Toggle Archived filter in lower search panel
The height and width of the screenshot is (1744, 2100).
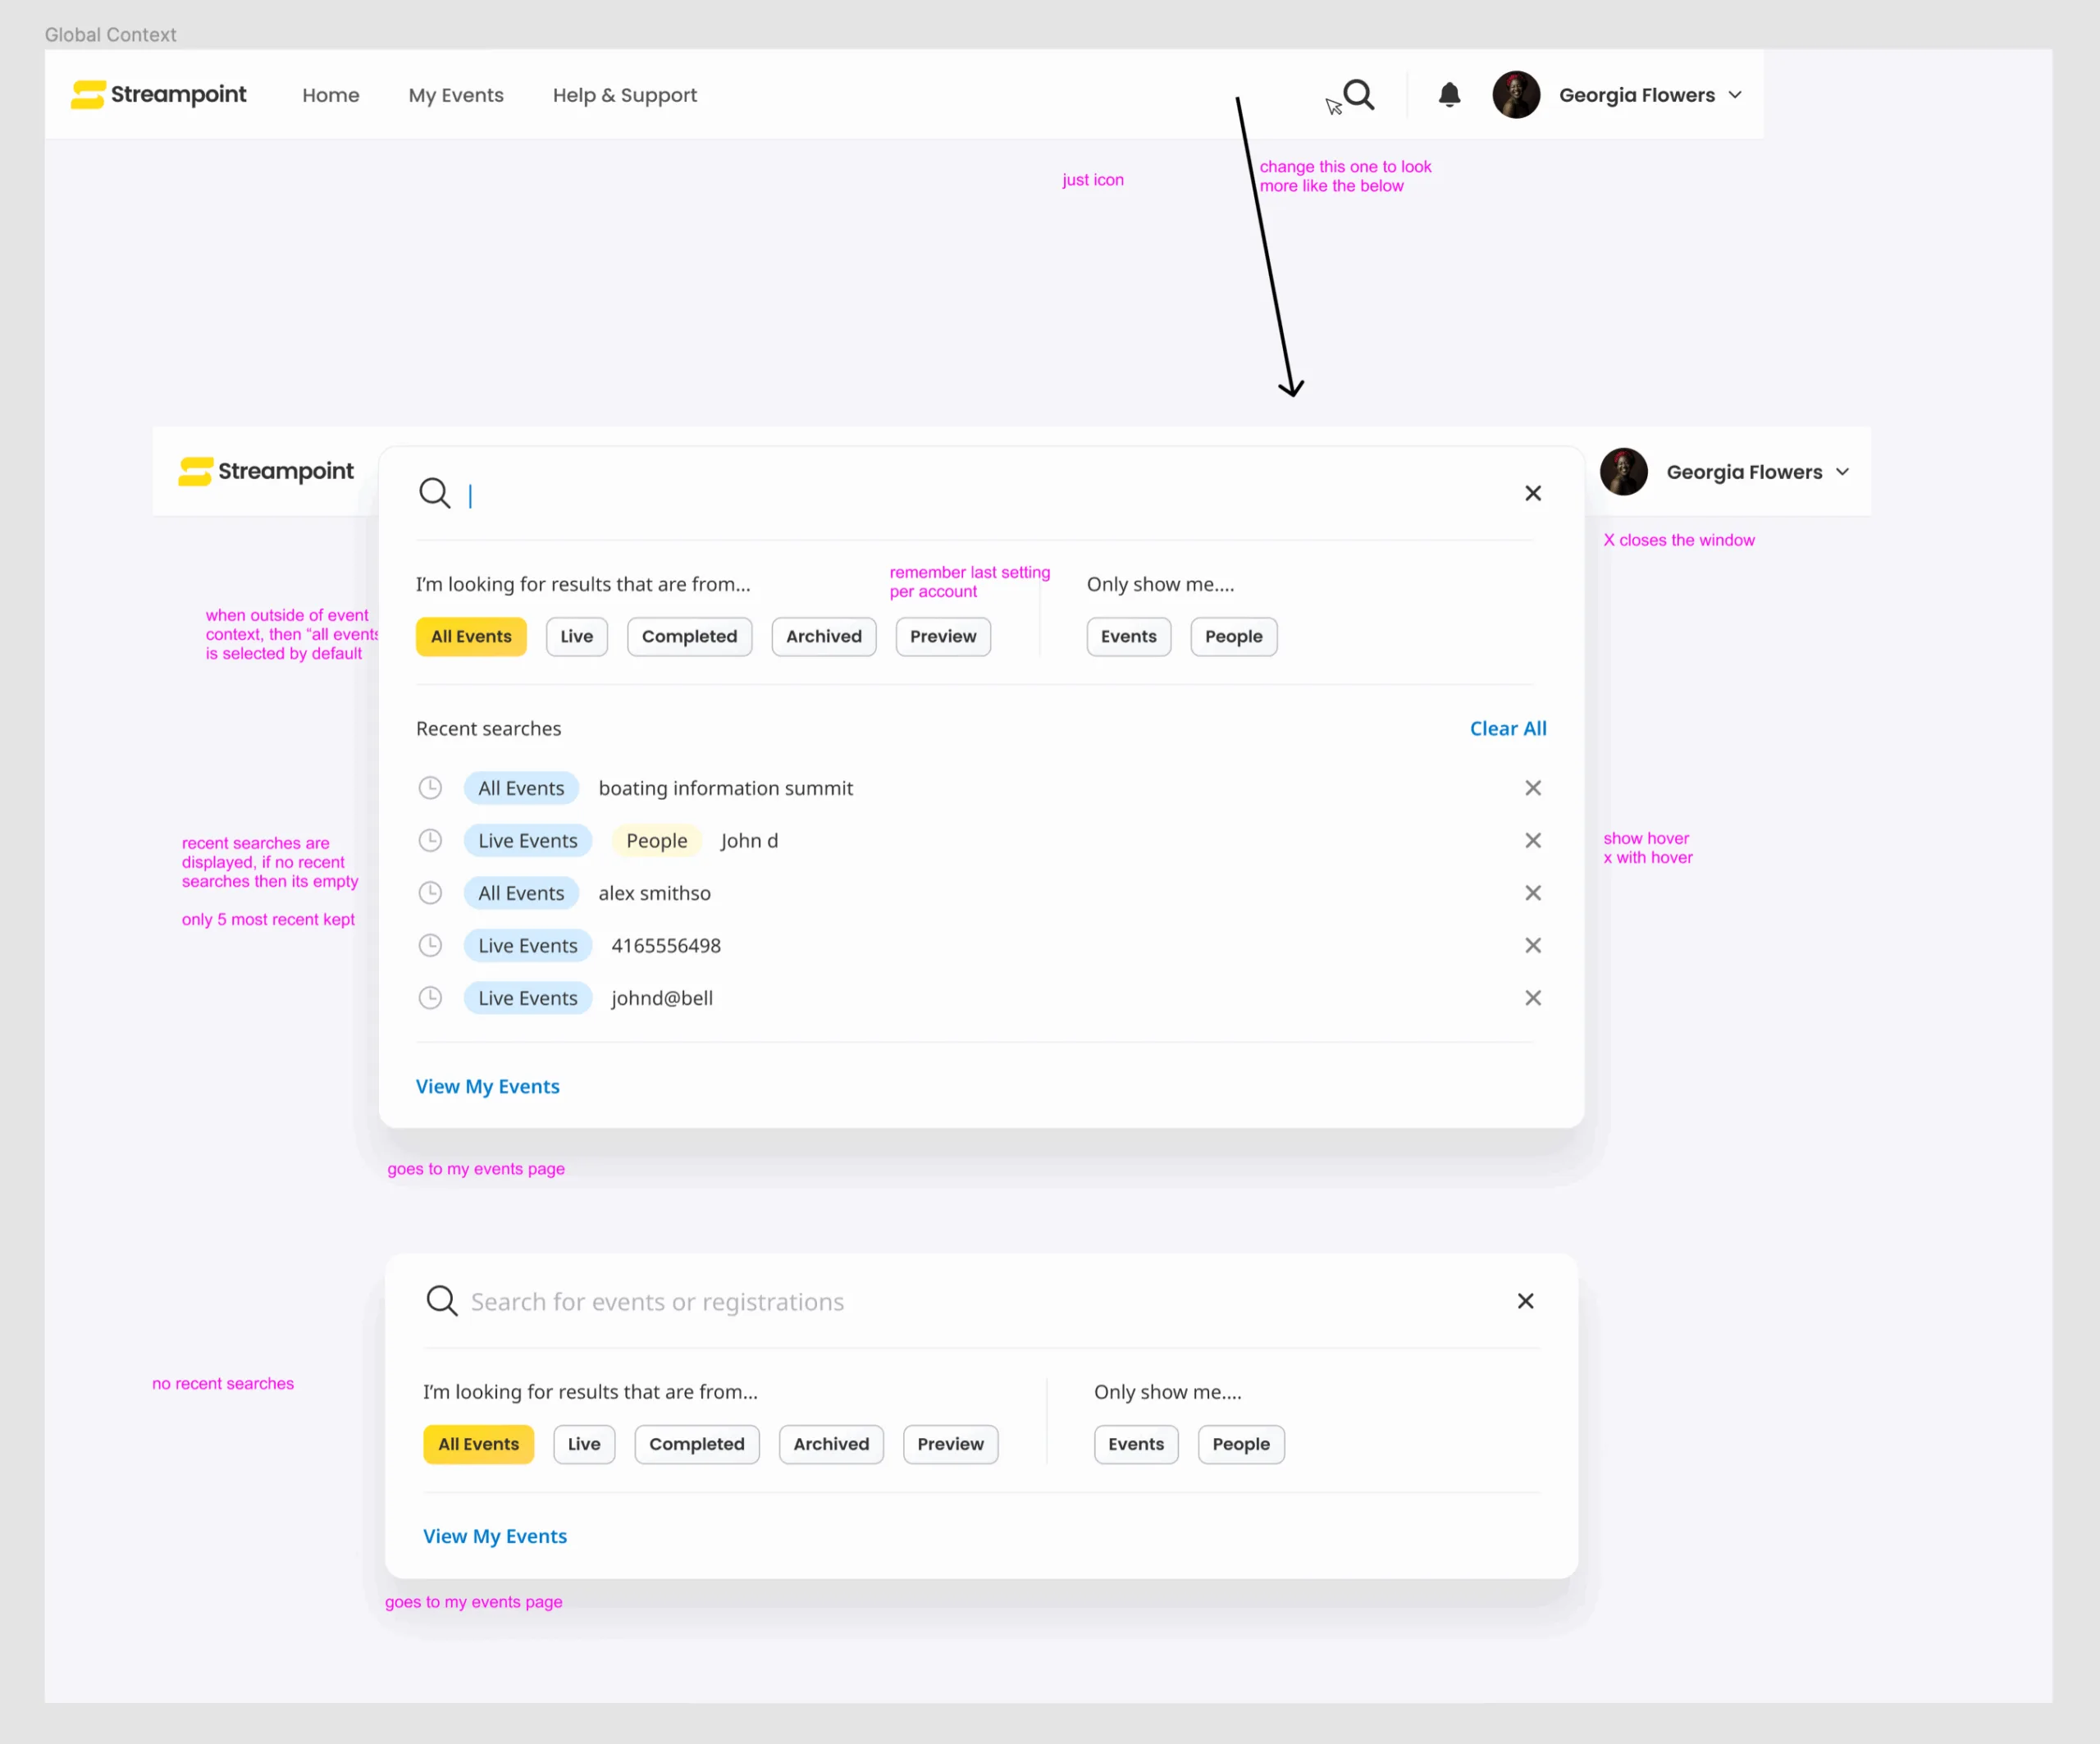(831, 1445)
